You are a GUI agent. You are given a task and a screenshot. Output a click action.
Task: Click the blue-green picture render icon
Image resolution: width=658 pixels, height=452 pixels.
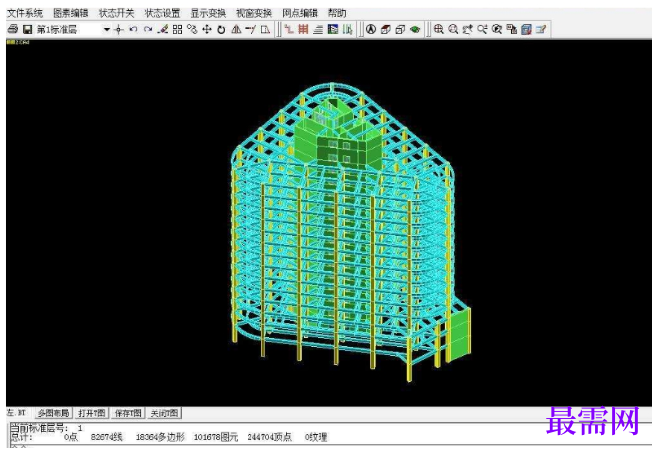click(333, 29)
